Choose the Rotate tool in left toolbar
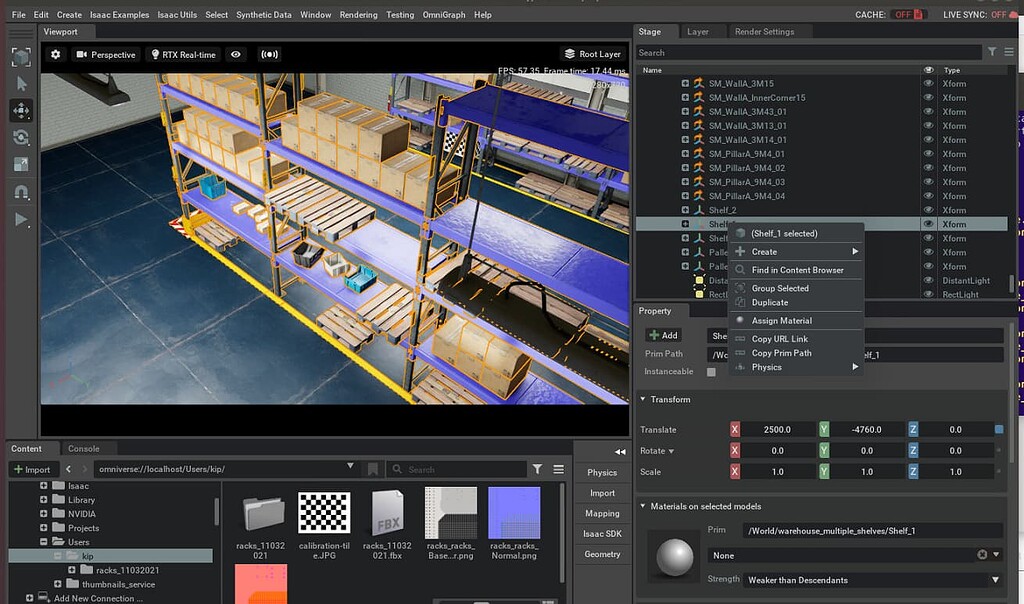This screenshot has width=1024, height=604. click(21, 138)
